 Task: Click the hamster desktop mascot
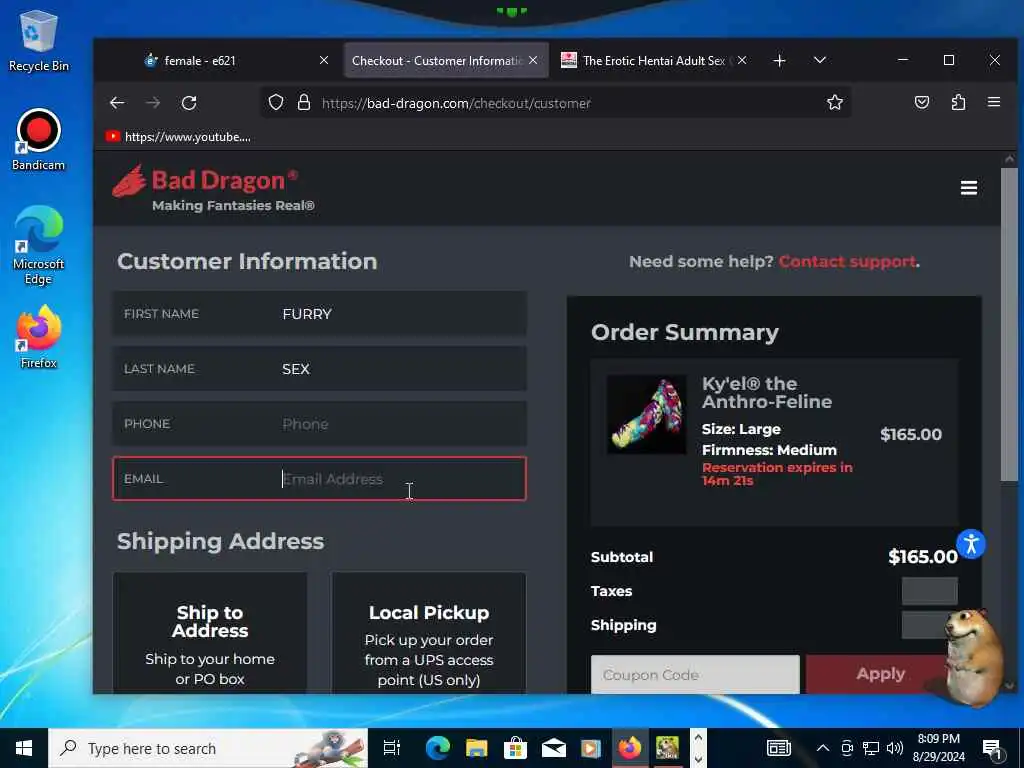pyautogui.click(x=973, y=656)
